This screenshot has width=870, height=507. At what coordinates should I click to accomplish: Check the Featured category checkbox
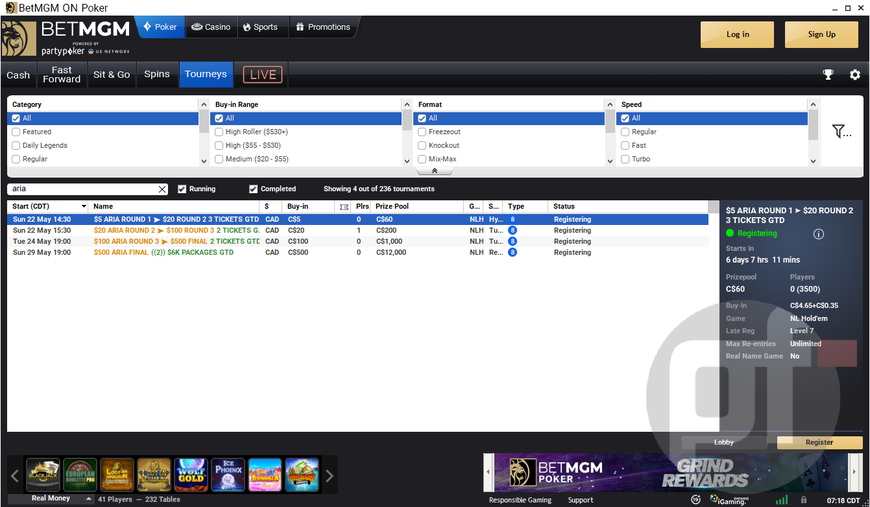click(16, 132)
